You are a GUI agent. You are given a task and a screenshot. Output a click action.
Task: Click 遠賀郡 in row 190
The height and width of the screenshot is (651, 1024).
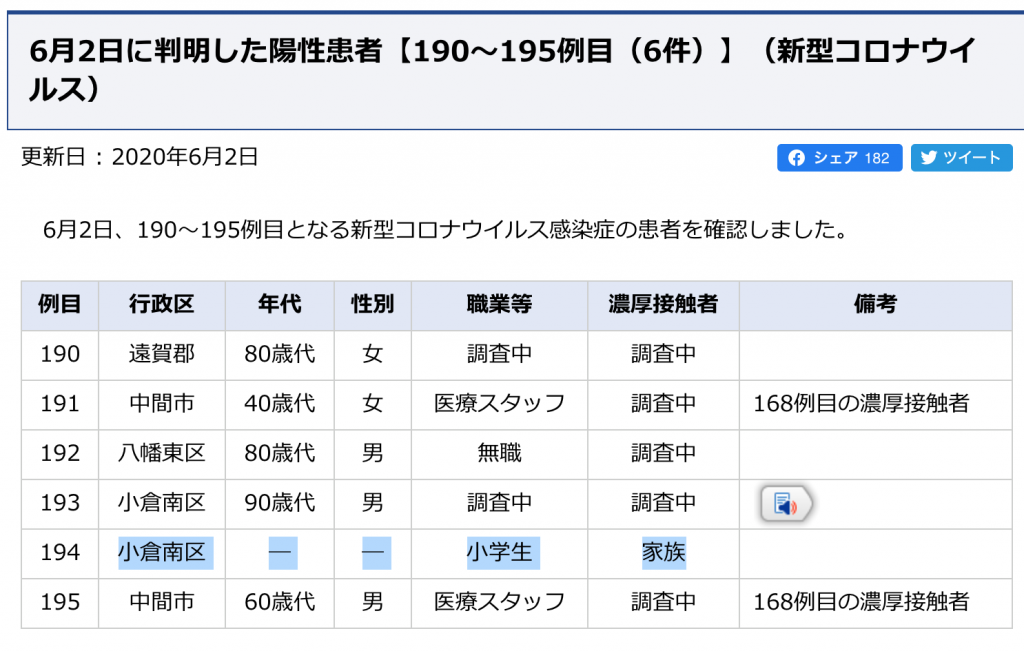(161, 354)
